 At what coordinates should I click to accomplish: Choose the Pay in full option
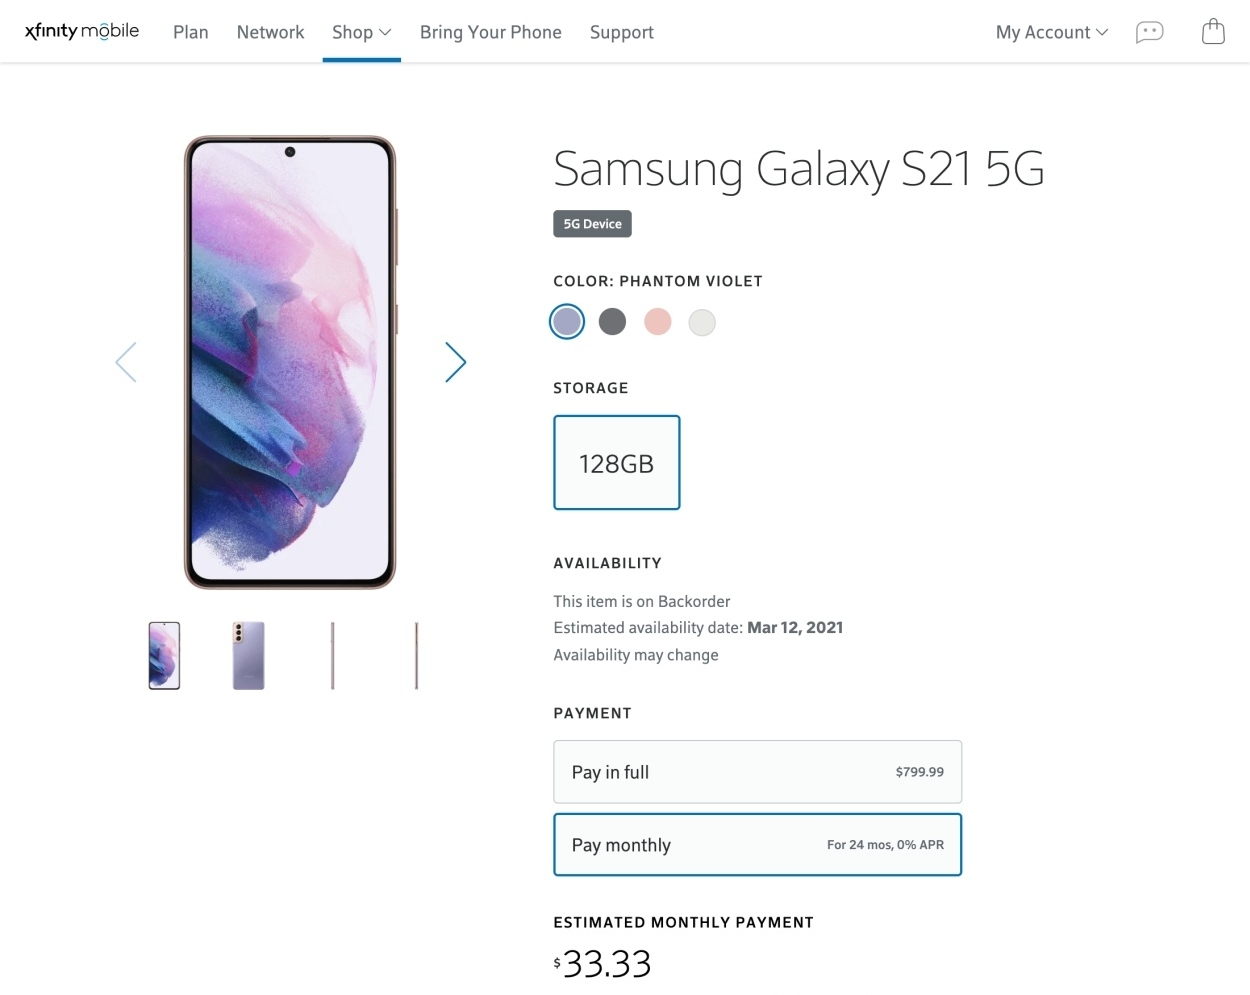pyautogui.click(x=757, y=772)
